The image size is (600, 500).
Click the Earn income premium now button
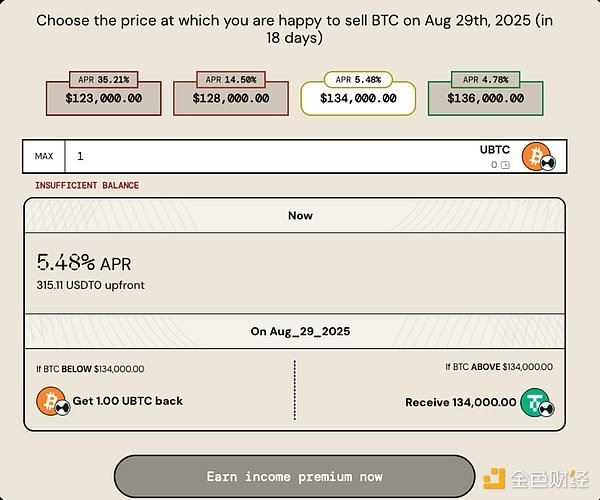pyautogui.click(x=294, y=477)
